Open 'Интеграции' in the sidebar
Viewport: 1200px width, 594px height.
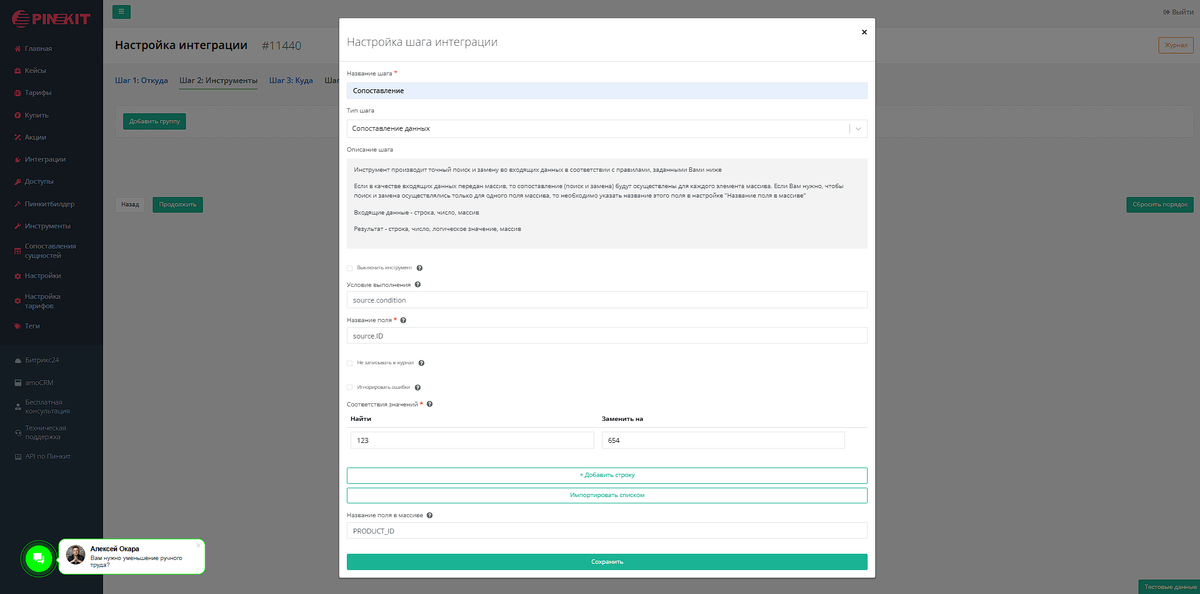(x=45, y=159)
